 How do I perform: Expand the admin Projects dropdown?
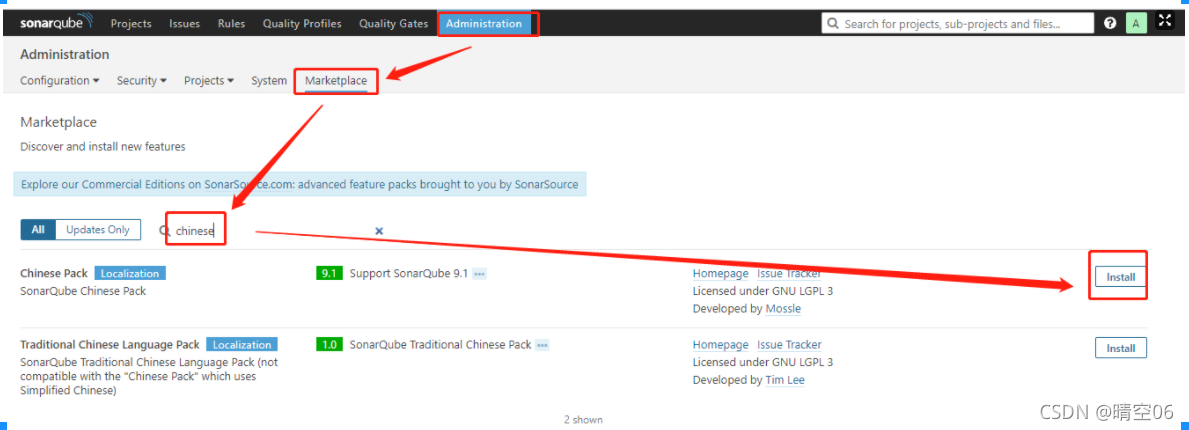(x=209, y=80)
